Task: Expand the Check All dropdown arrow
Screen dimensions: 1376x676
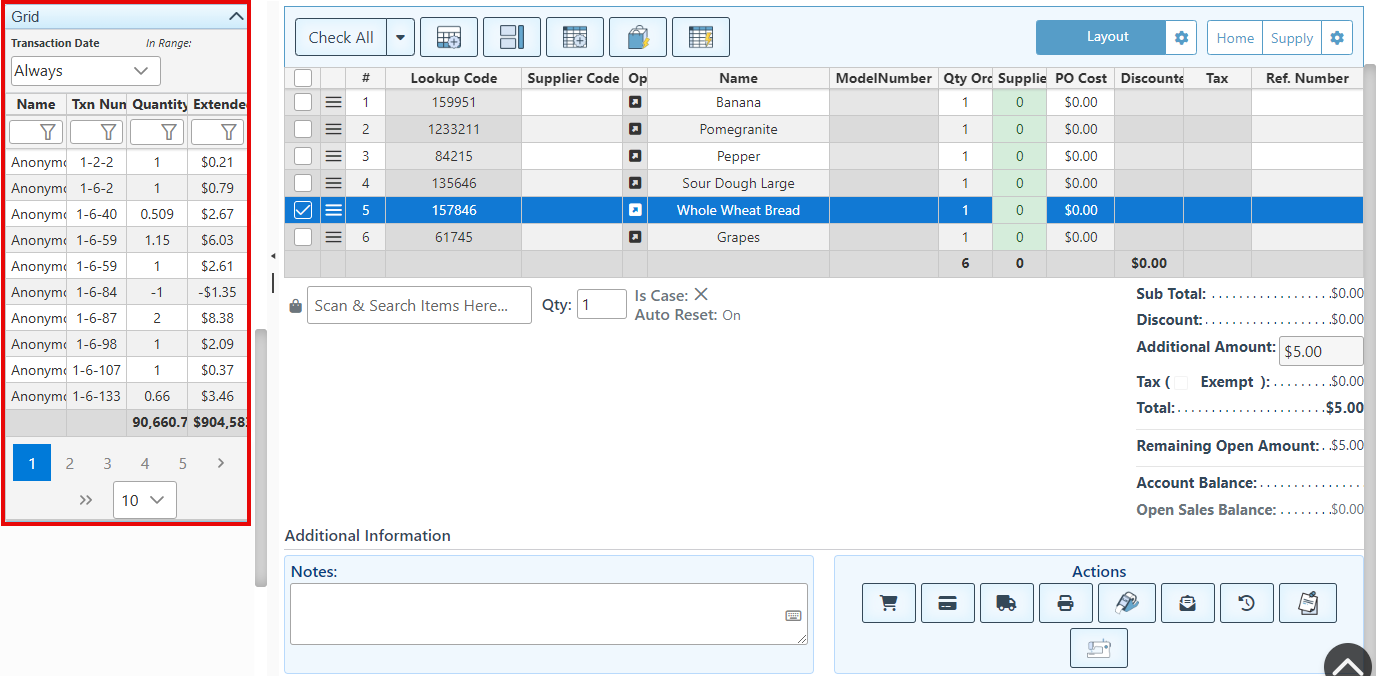Action: (400, 38)
